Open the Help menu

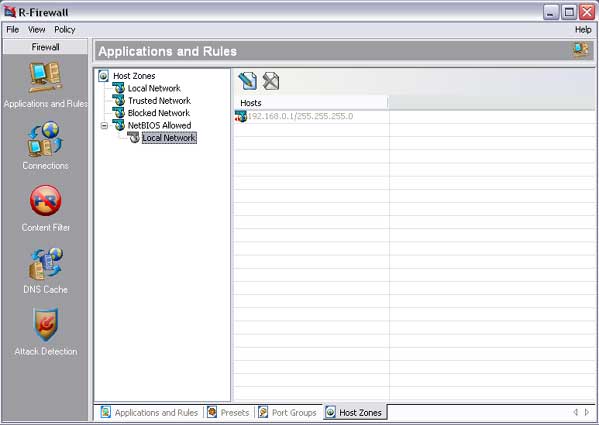(583, 29)
